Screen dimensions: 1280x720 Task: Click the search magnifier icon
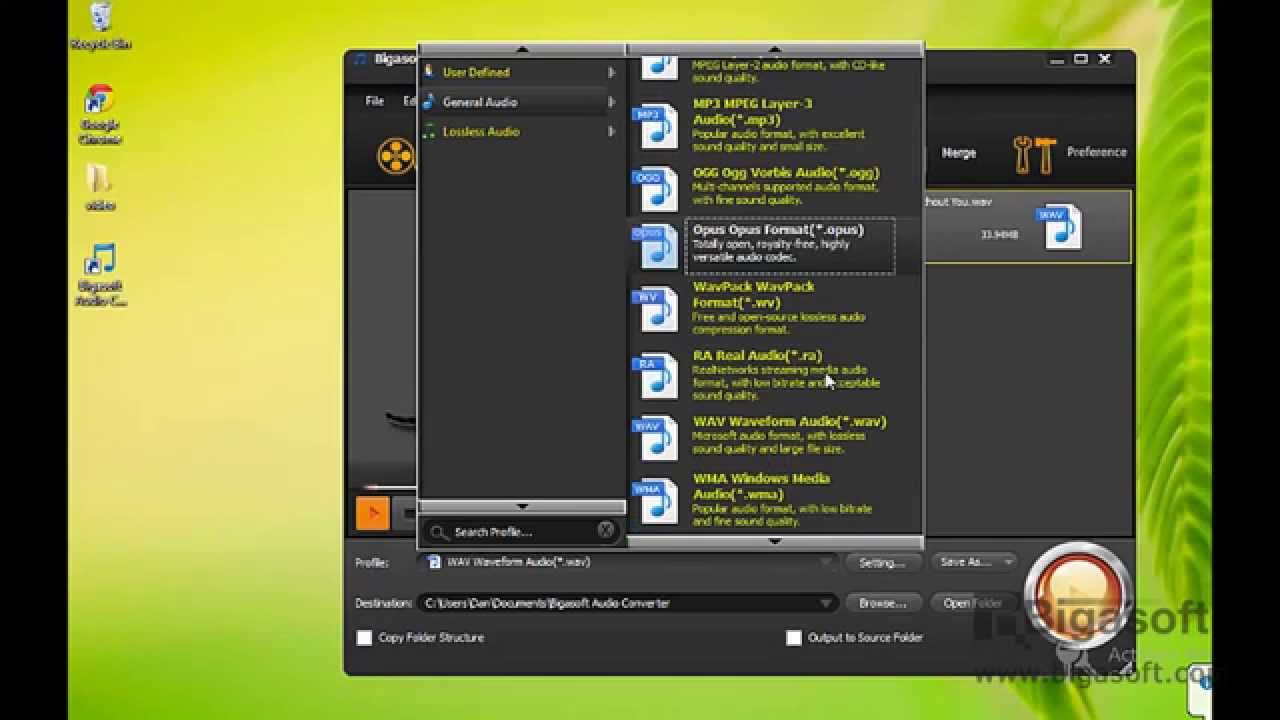click(439, 532)
